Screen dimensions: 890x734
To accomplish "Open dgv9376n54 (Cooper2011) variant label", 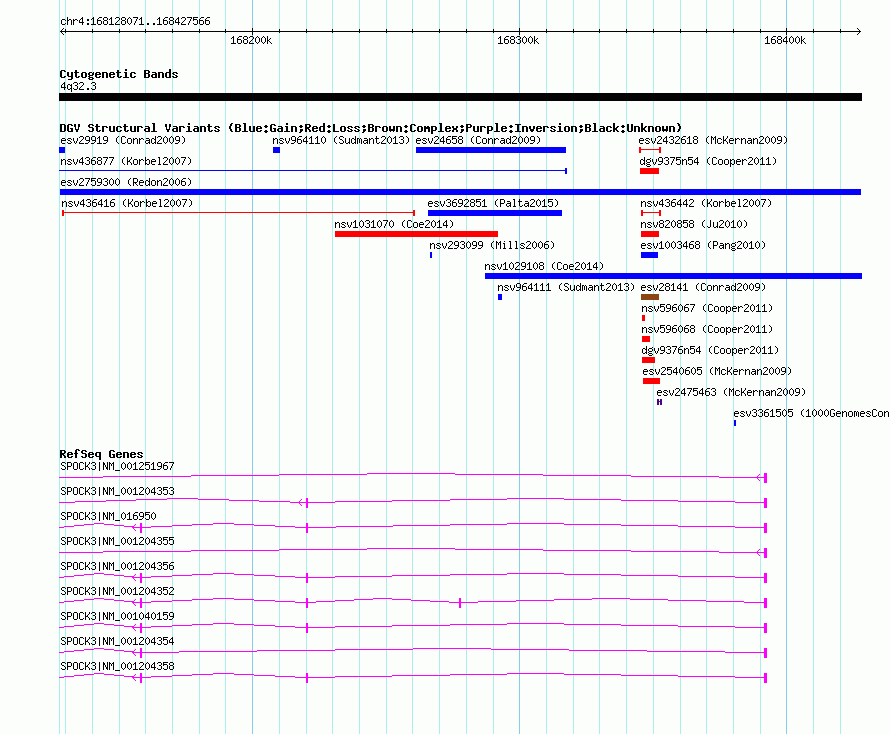I will click(x=710, y=350).
